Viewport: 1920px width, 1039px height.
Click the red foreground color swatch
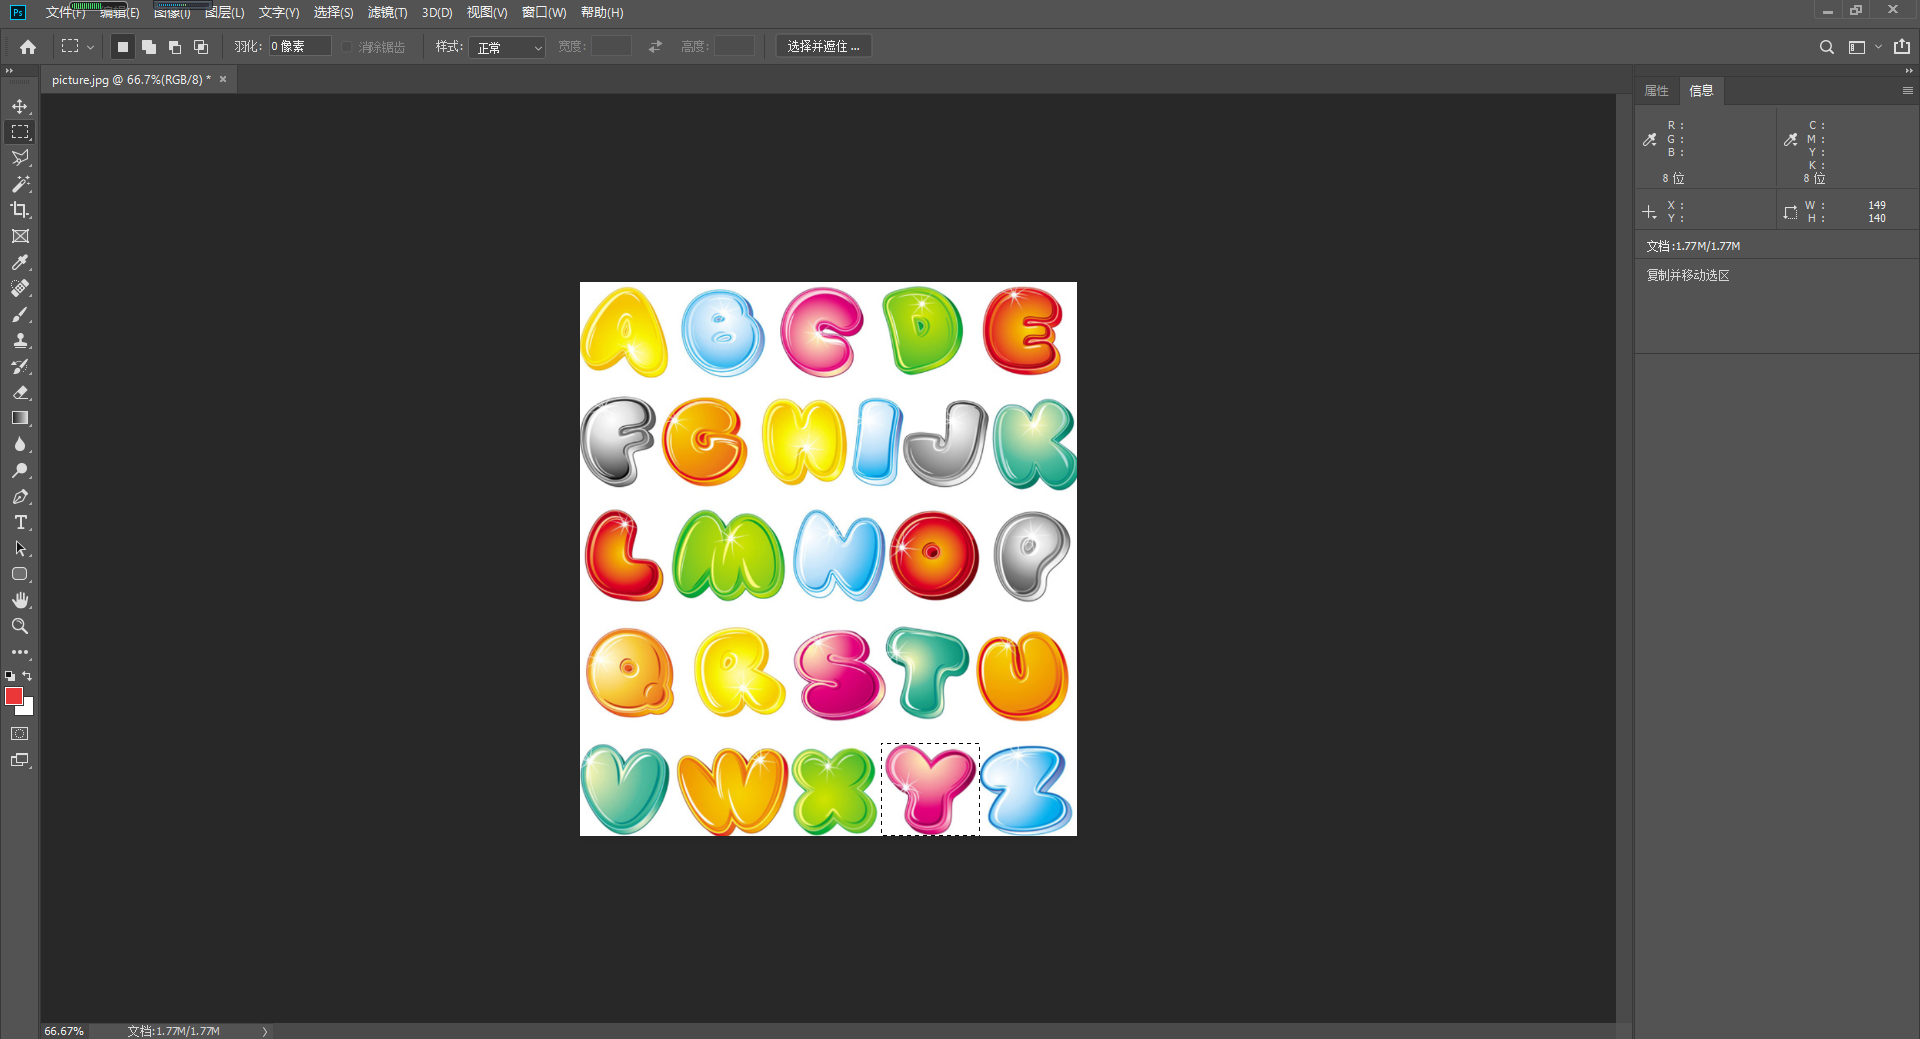pos(13,696)
